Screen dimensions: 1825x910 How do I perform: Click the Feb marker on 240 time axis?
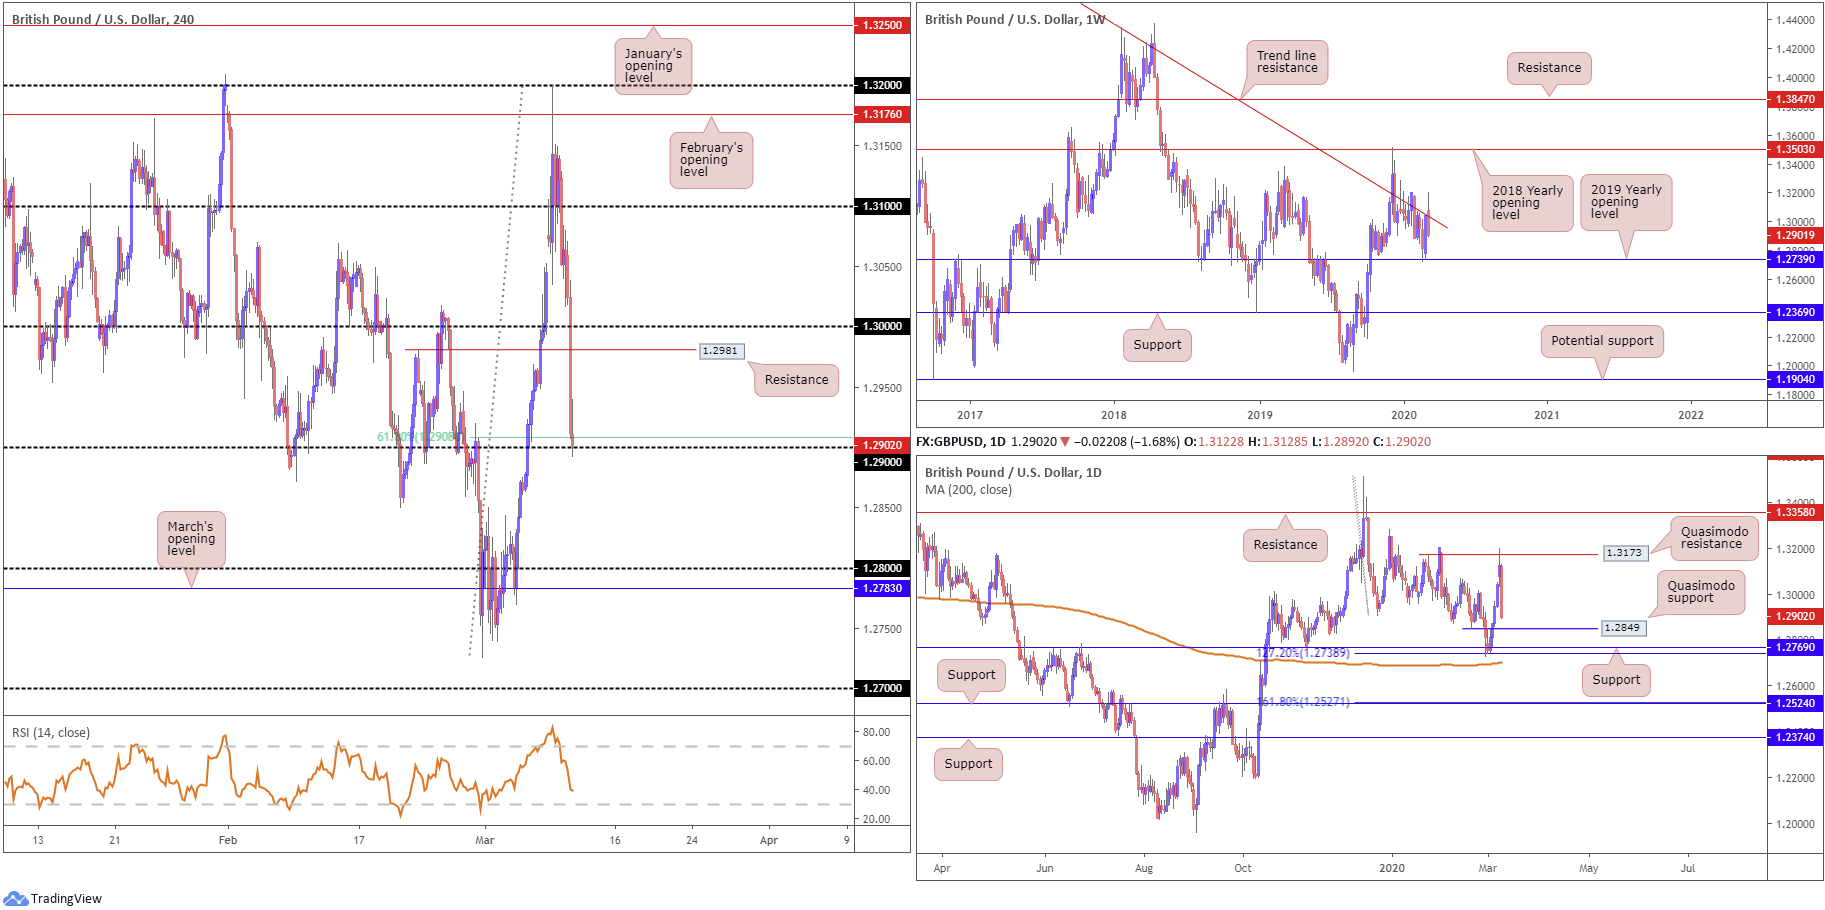pyautogui.click(x=228, y=840)
